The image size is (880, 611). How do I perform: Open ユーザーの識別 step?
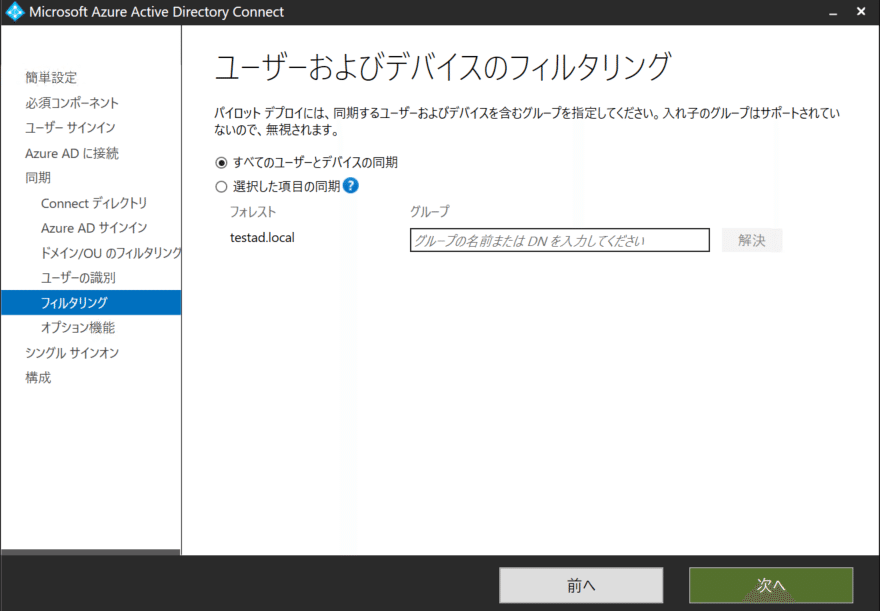point(78,278)
